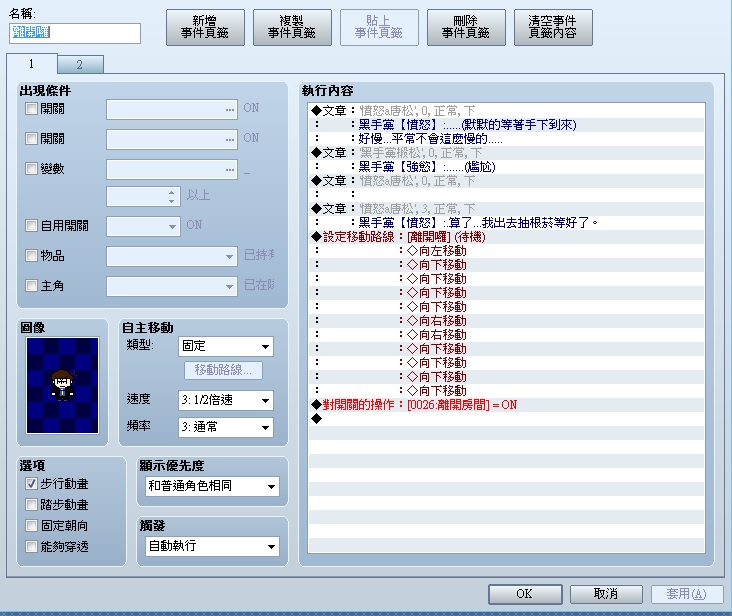Enable the first 開關 condition checkbox
Image resolution: width=732 pixels, height=616 pixels.
pos(31,109)
